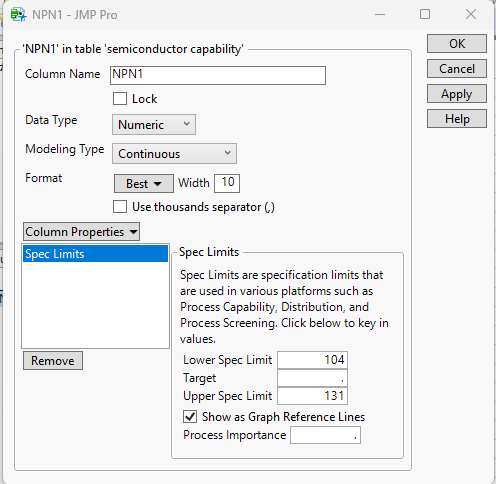Click the Target value field

point(312,378)
